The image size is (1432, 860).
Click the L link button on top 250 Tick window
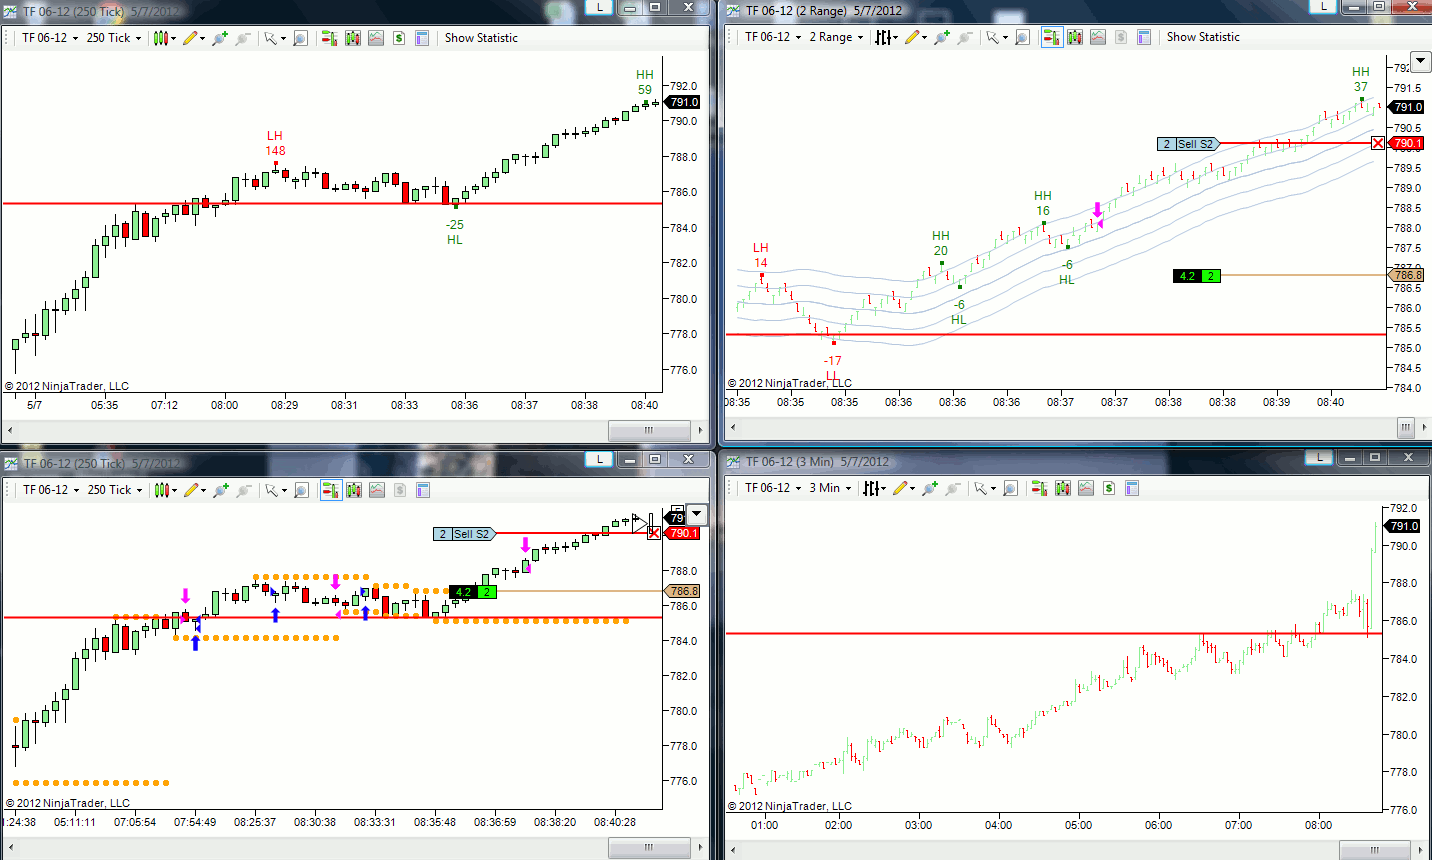click(x=599, y=7)
